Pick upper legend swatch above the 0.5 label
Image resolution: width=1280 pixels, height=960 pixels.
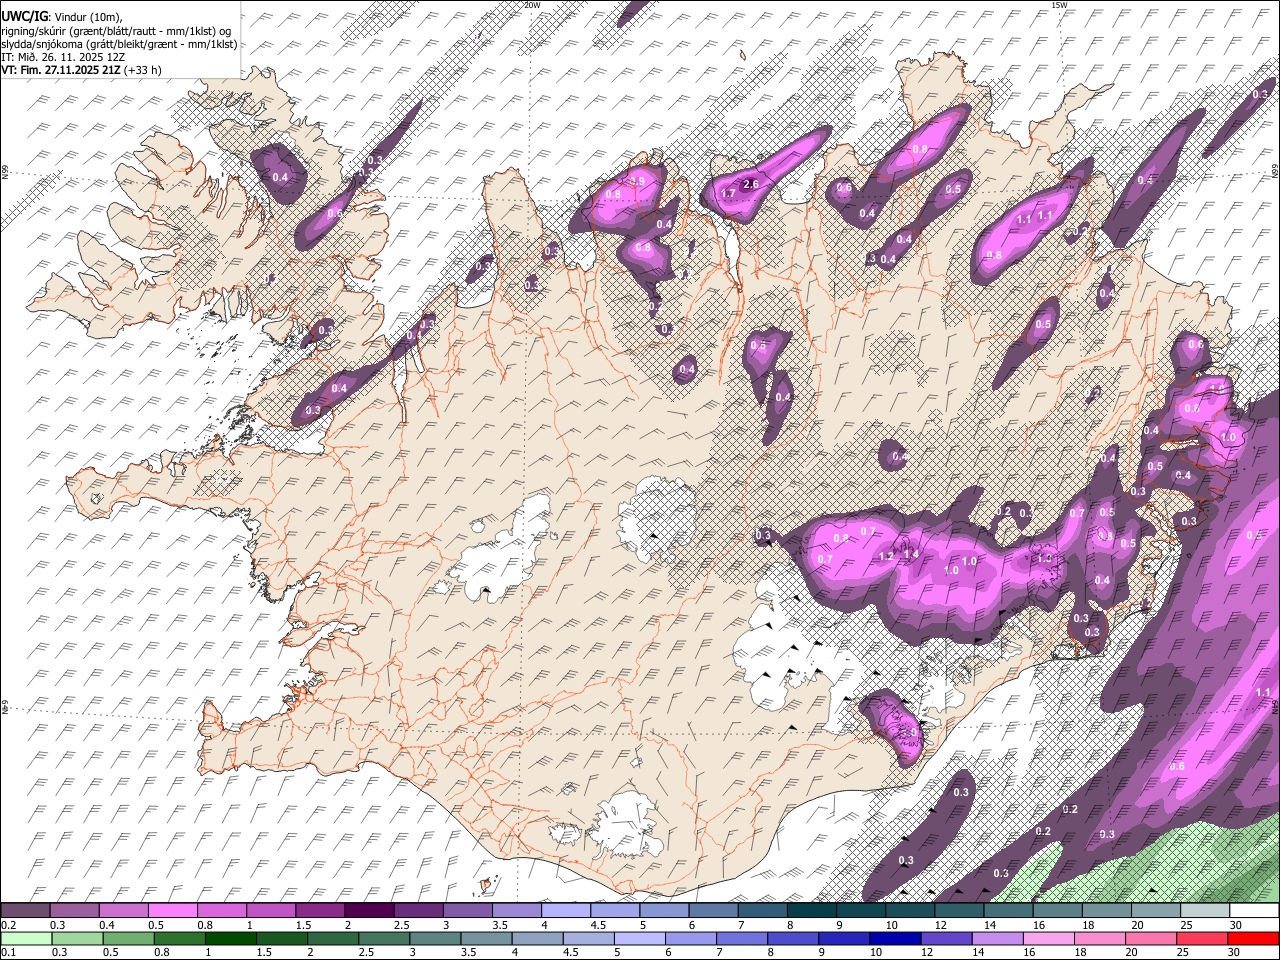pos(172,911)
